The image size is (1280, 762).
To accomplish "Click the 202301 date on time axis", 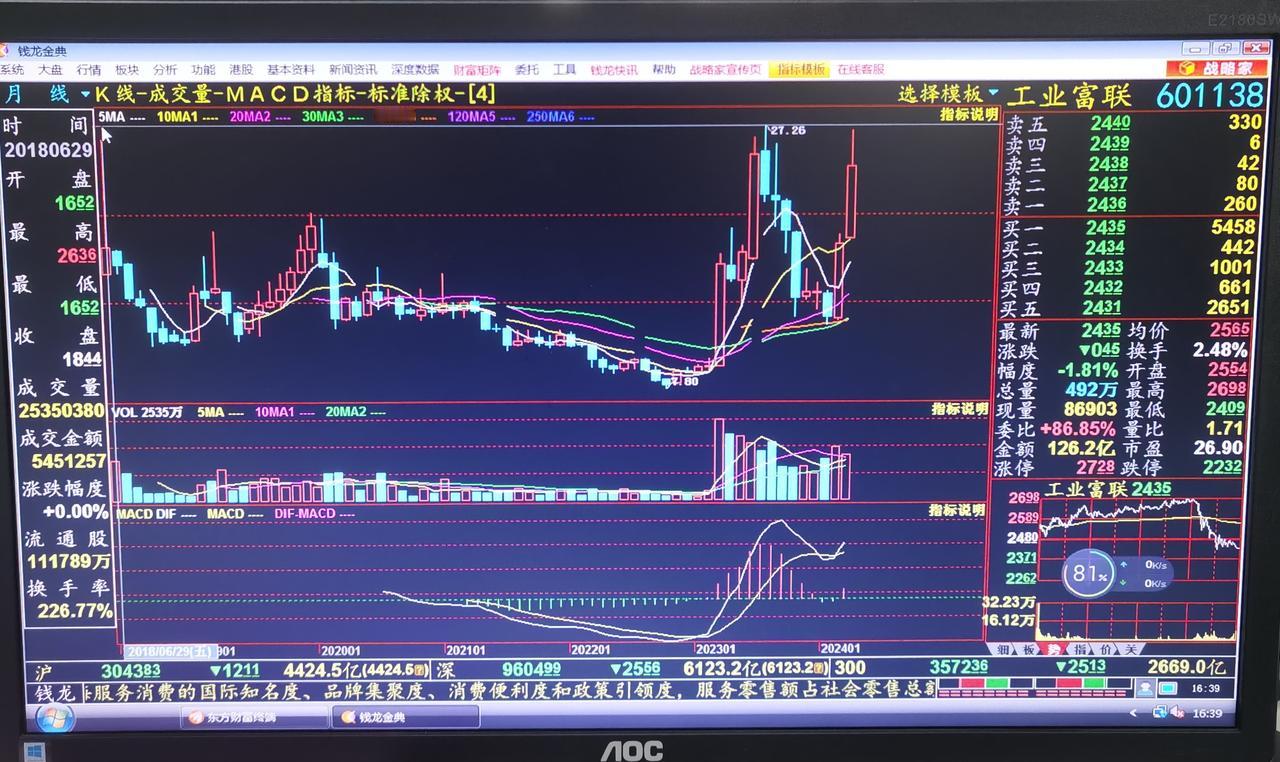I will [716, 649].
